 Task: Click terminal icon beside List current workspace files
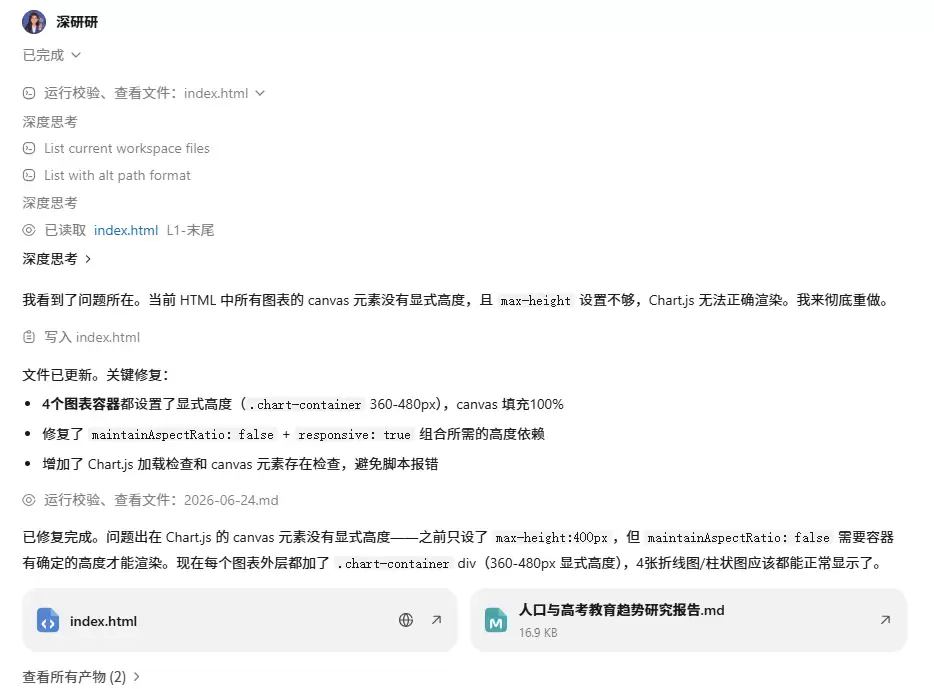click(x=29, y=148)
